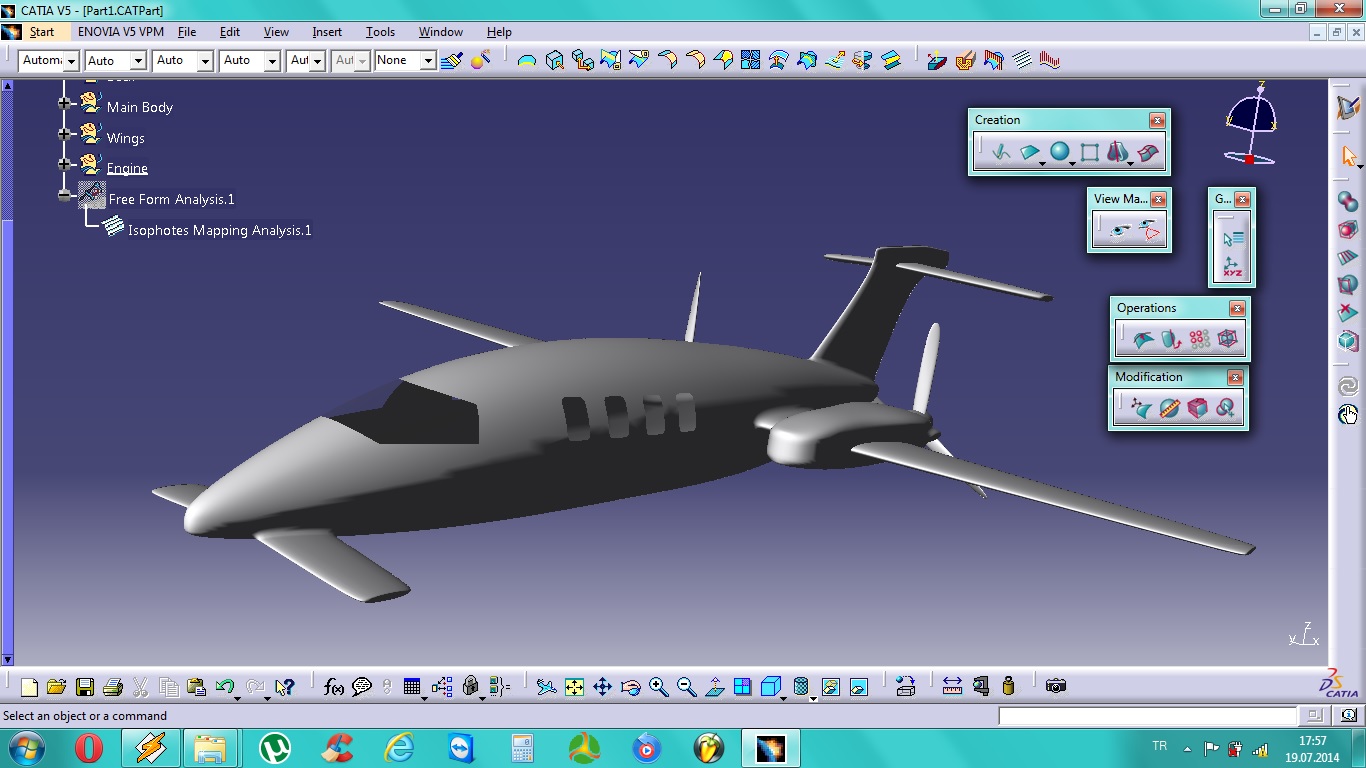Select the Engine item in tree
The height and width of the screenshot is (768, 1366).
pos(127,168)
